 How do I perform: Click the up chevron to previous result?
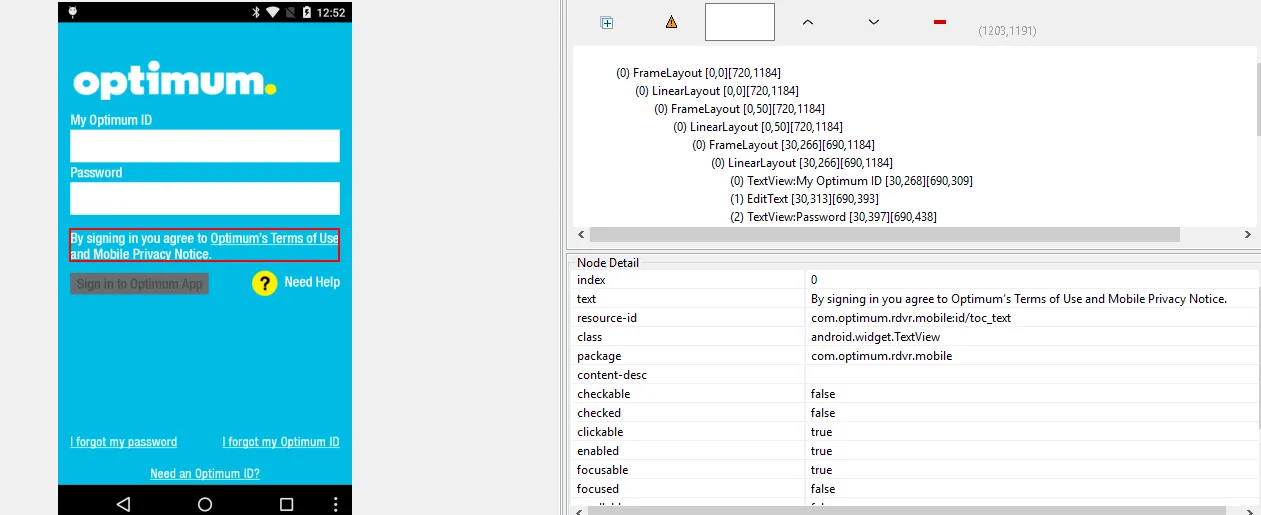pos(808,22)
